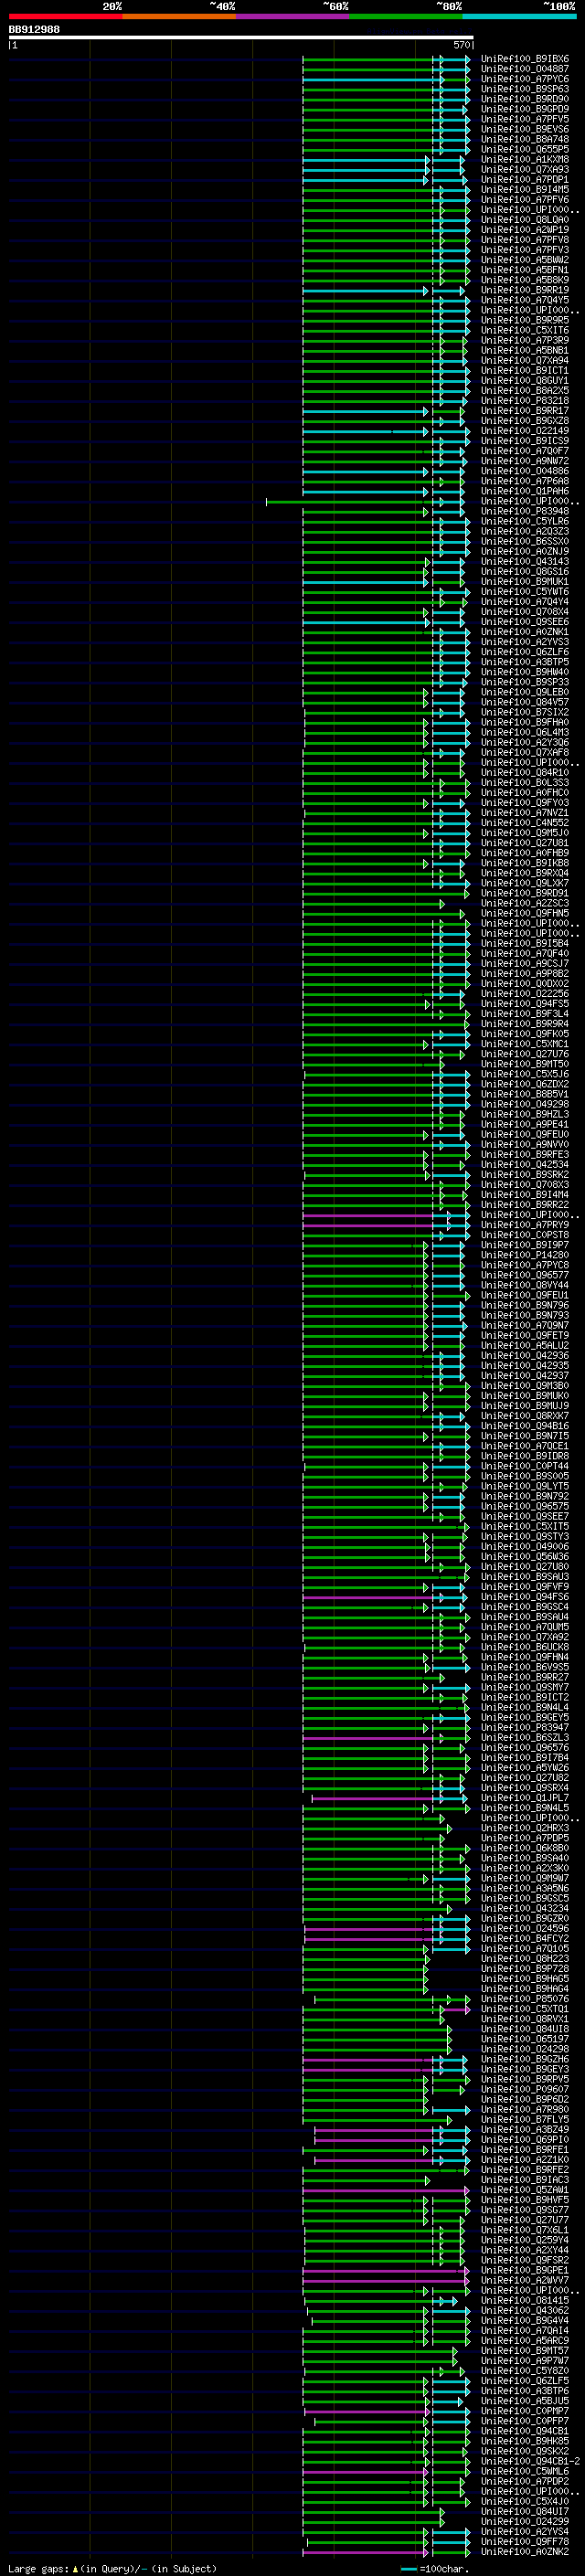The width and height of the screenshot is (585, 2576).
Task: Click hit UniRef100_B9RD90
Action: [x=524, y=99]
